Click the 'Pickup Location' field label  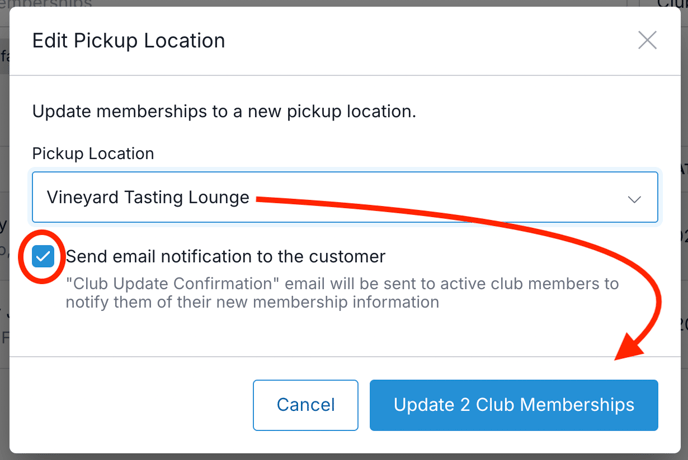point(93,154)
